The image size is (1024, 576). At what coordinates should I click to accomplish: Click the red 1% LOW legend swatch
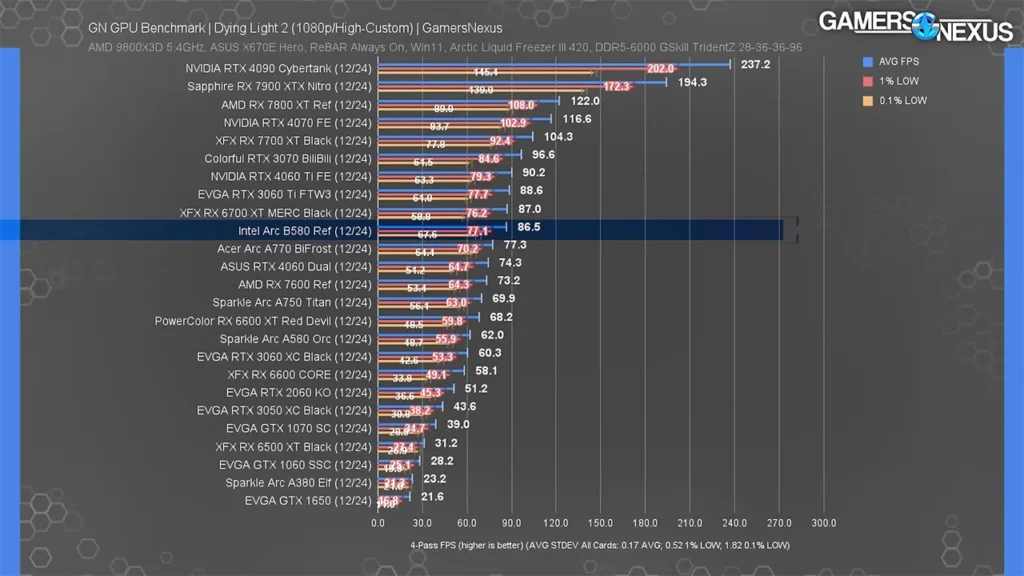pyautogui.click(x=867, y=81)
